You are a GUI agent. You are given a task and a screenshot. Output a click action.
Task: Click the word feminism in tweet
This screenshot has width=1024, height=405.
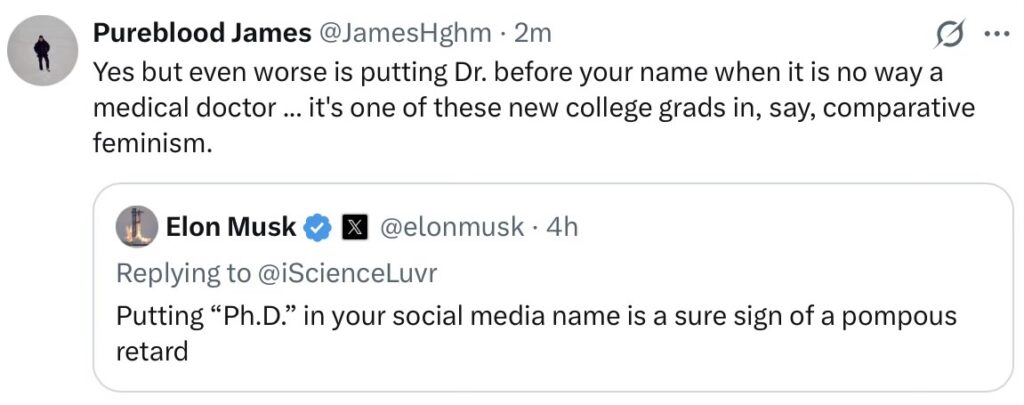coord(153,144)
